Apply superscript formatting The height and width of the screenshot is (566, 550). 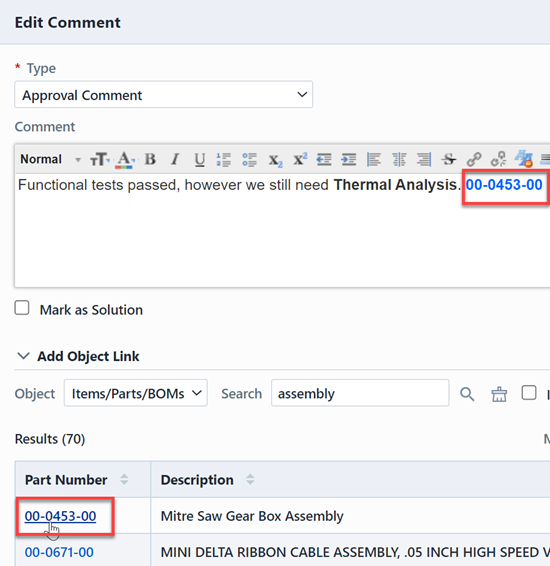tap(300, 159)
